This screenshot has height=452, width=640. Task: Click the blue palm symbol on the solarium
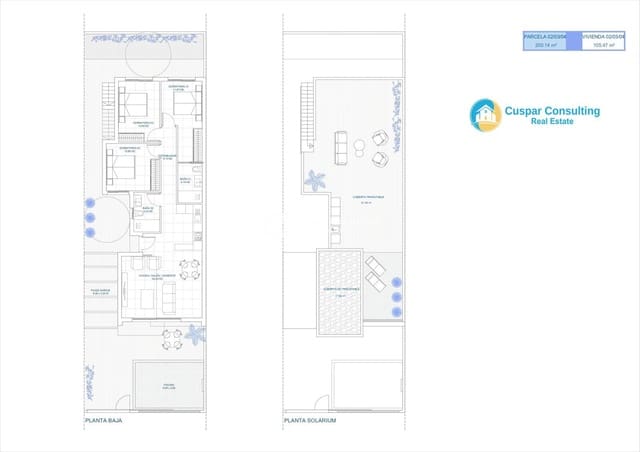315,180
